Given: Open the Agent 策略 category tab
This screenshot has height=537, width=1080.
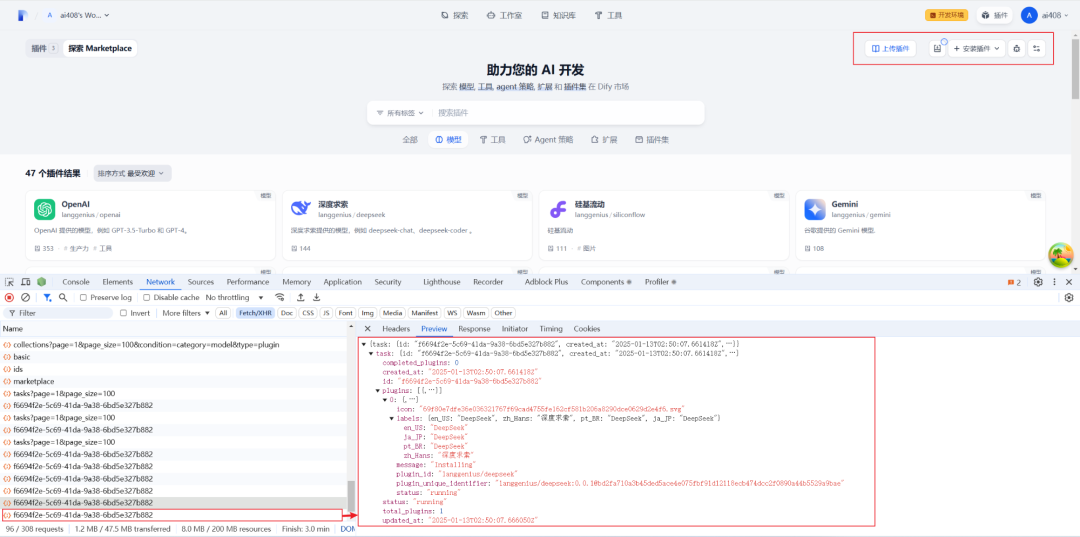Looking at the screenshot, I should tap(548, 140).
